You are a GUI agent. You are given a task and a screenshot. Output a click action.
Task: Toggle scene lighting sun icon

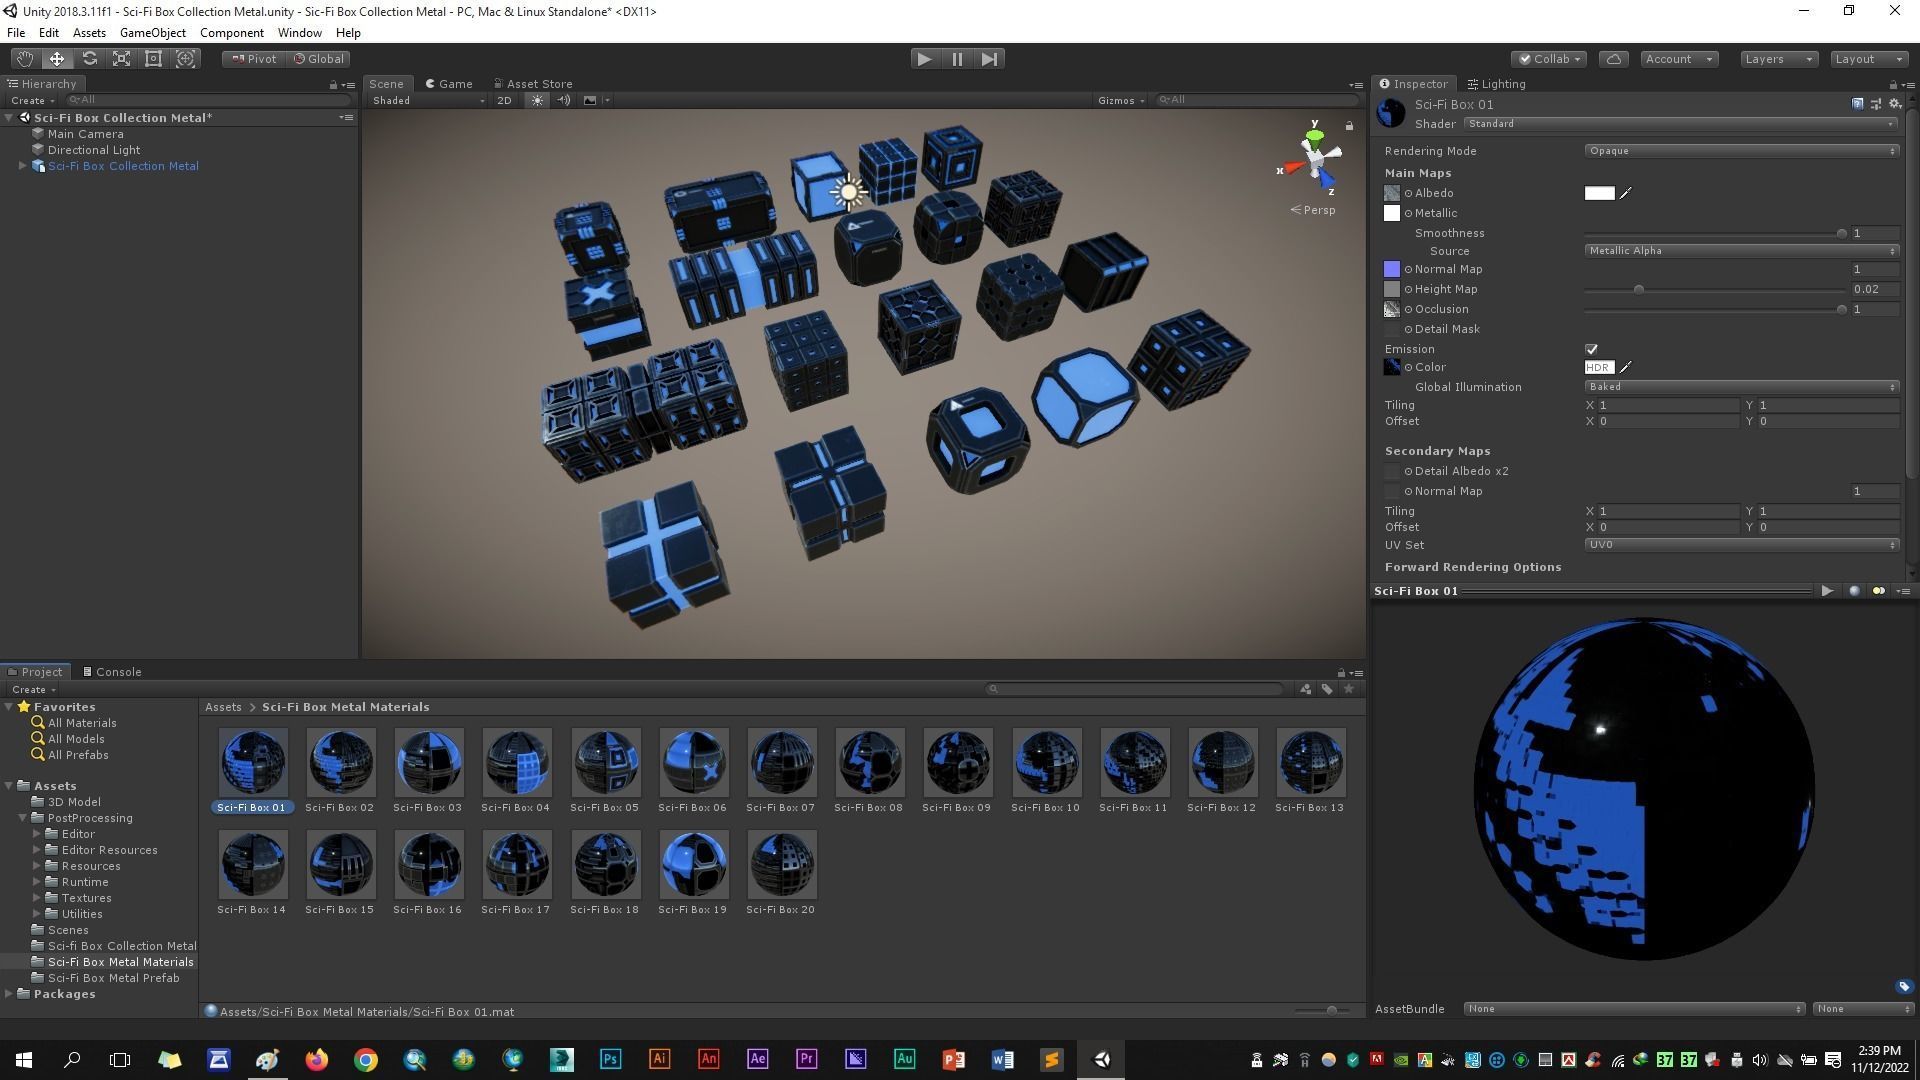click(537, 100)
